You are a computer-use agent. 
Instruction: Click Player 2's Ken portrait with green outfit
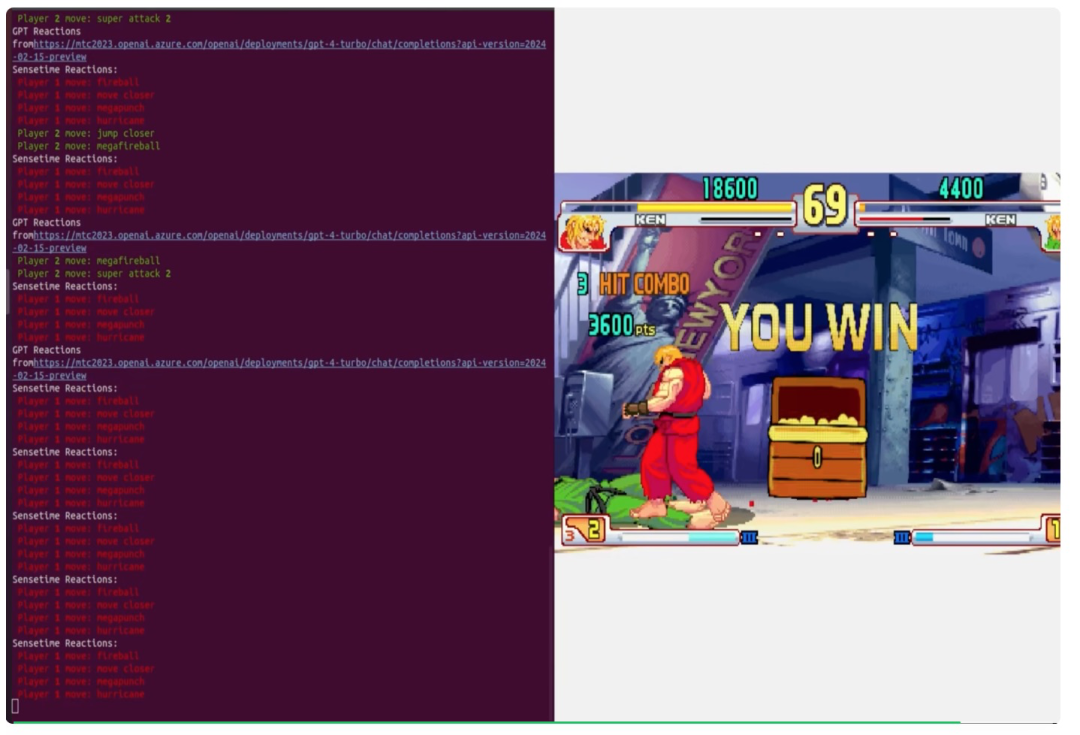click(1052, 232)
